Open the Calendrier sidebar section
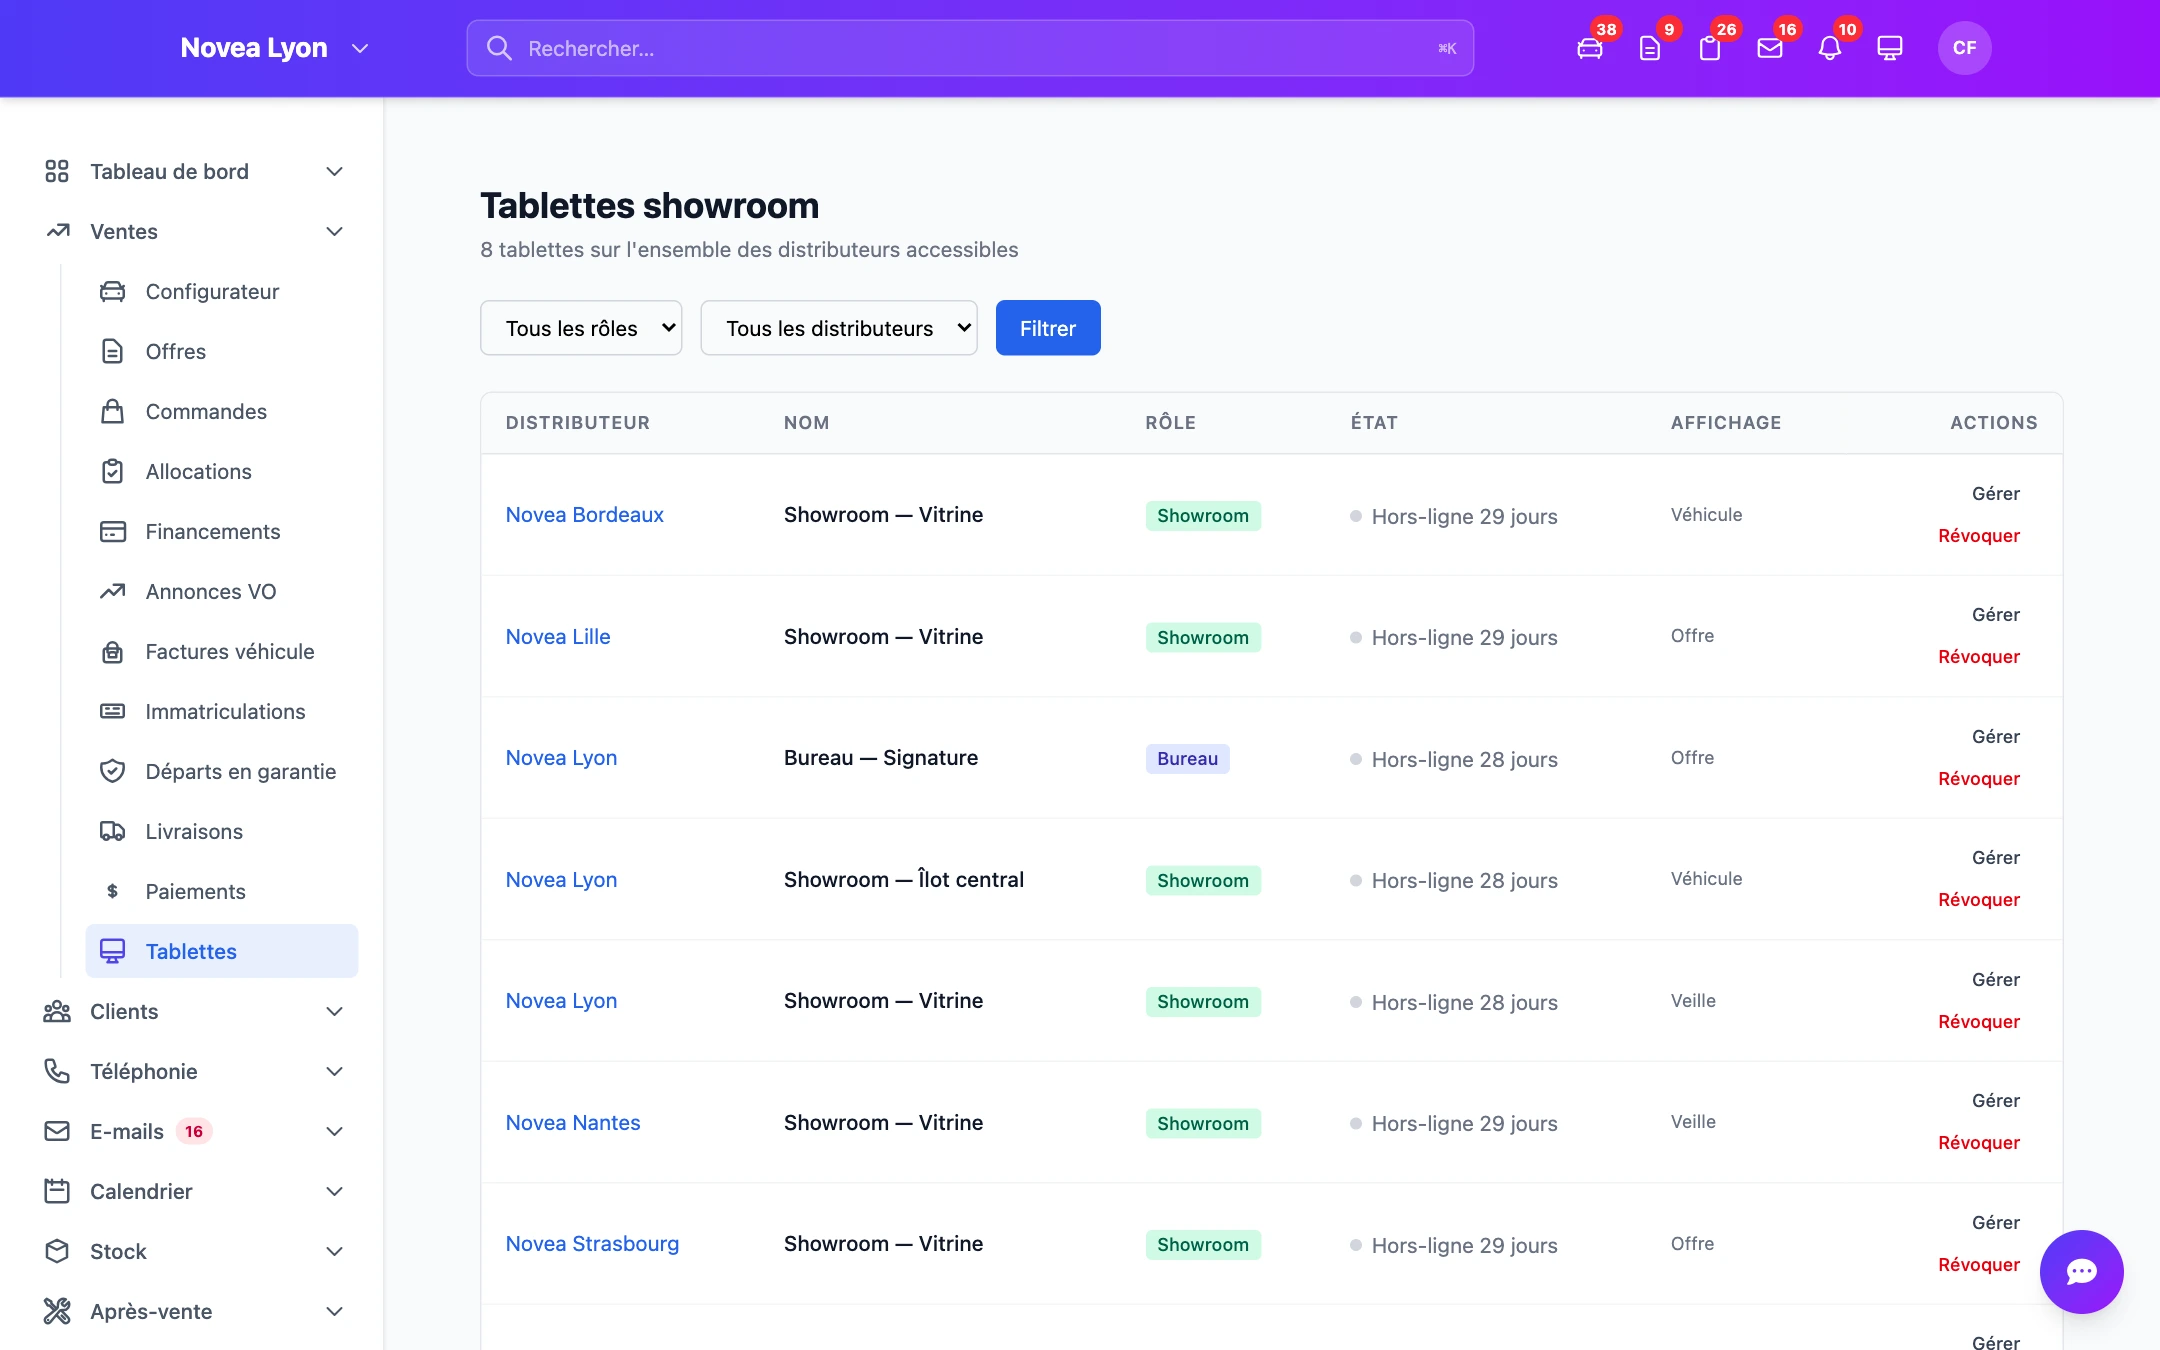2160x1350 pixels. tap(194, 1191)
